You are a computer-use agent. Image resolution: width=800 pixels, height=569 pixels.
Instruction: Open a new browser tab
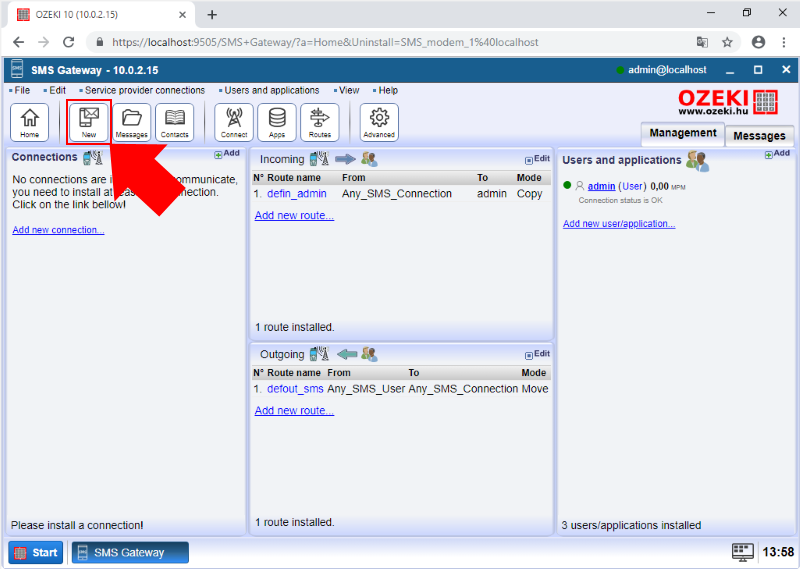(212, 15)
